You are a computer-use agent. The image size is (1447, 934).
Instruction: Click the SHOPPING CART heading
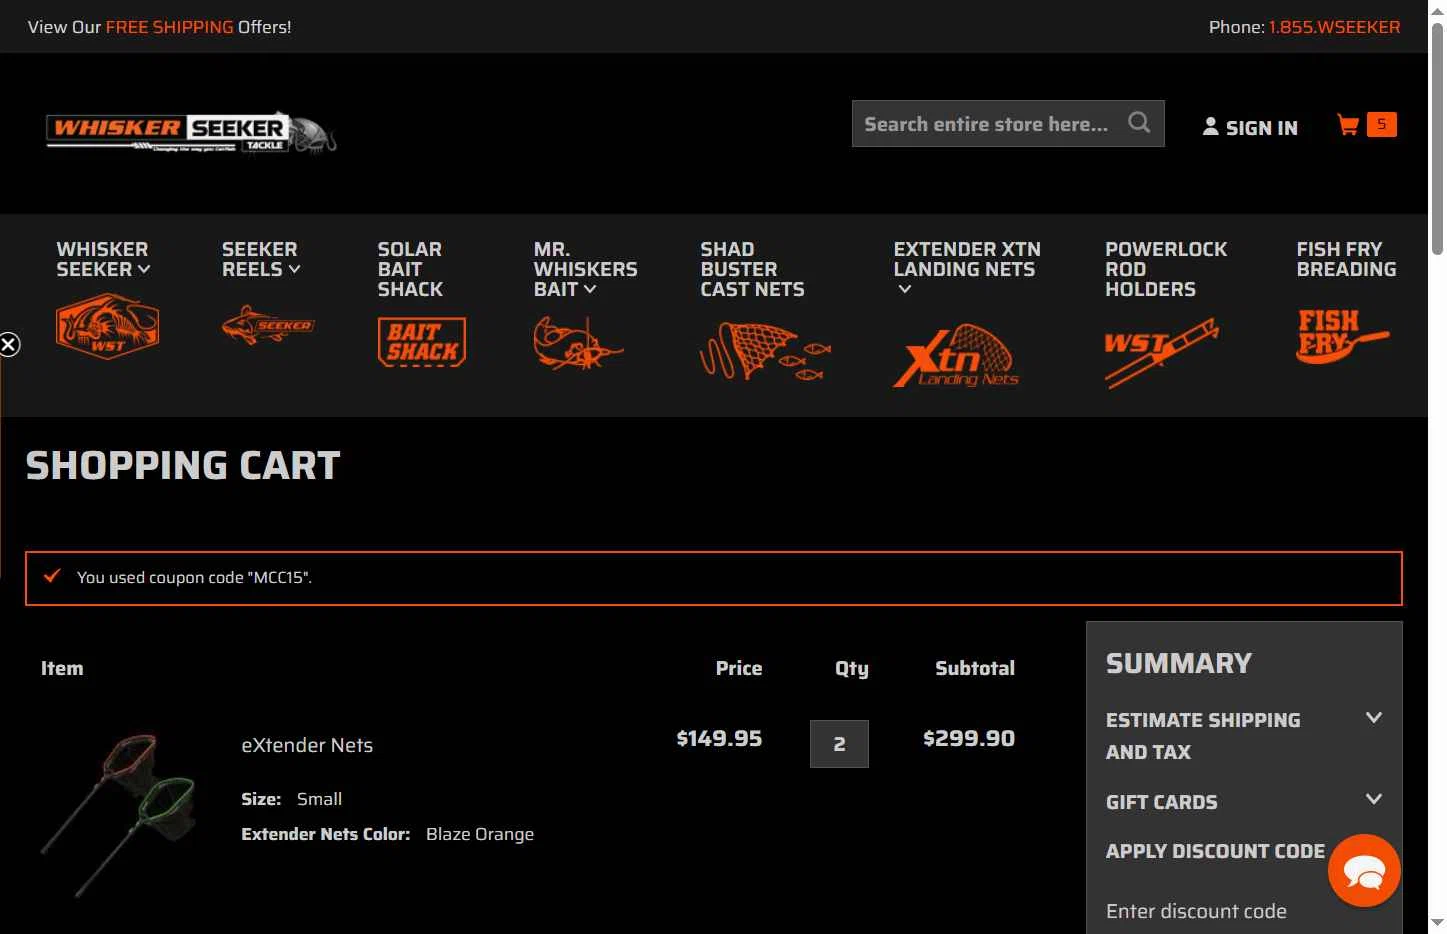pos(183,466)
